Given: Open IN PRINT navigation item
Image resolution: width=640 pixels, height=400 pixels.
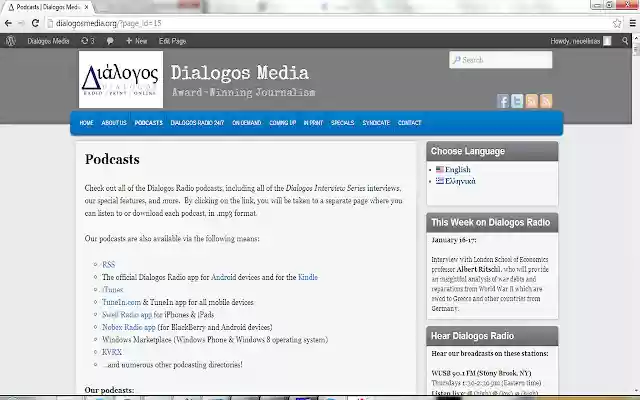Looking at the screenshot, I should pyautogui.click(x=313, y=123).
